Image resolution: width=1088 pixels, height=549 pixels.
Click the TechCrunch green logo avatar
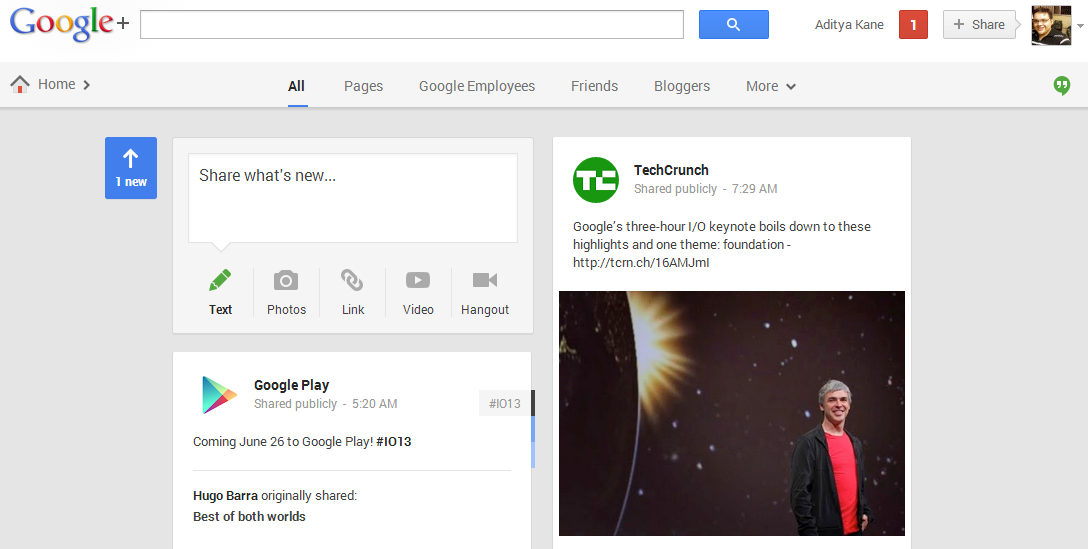tap(595, 180)
